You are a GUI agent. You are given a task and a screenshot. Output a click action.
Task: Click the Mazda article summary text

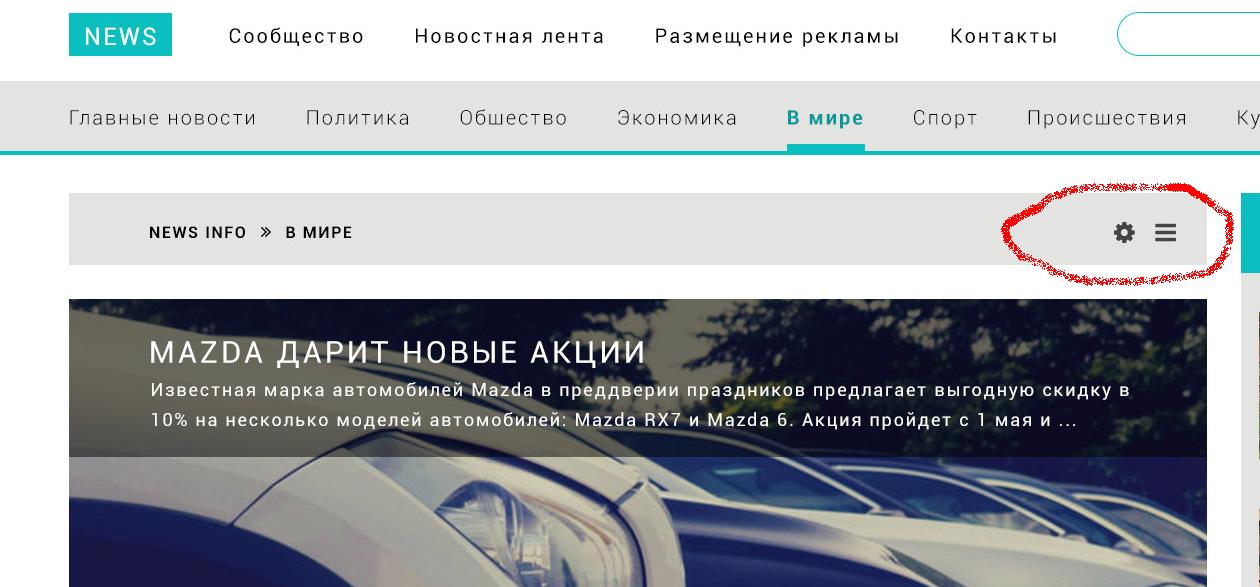click(x=640, y=405)
